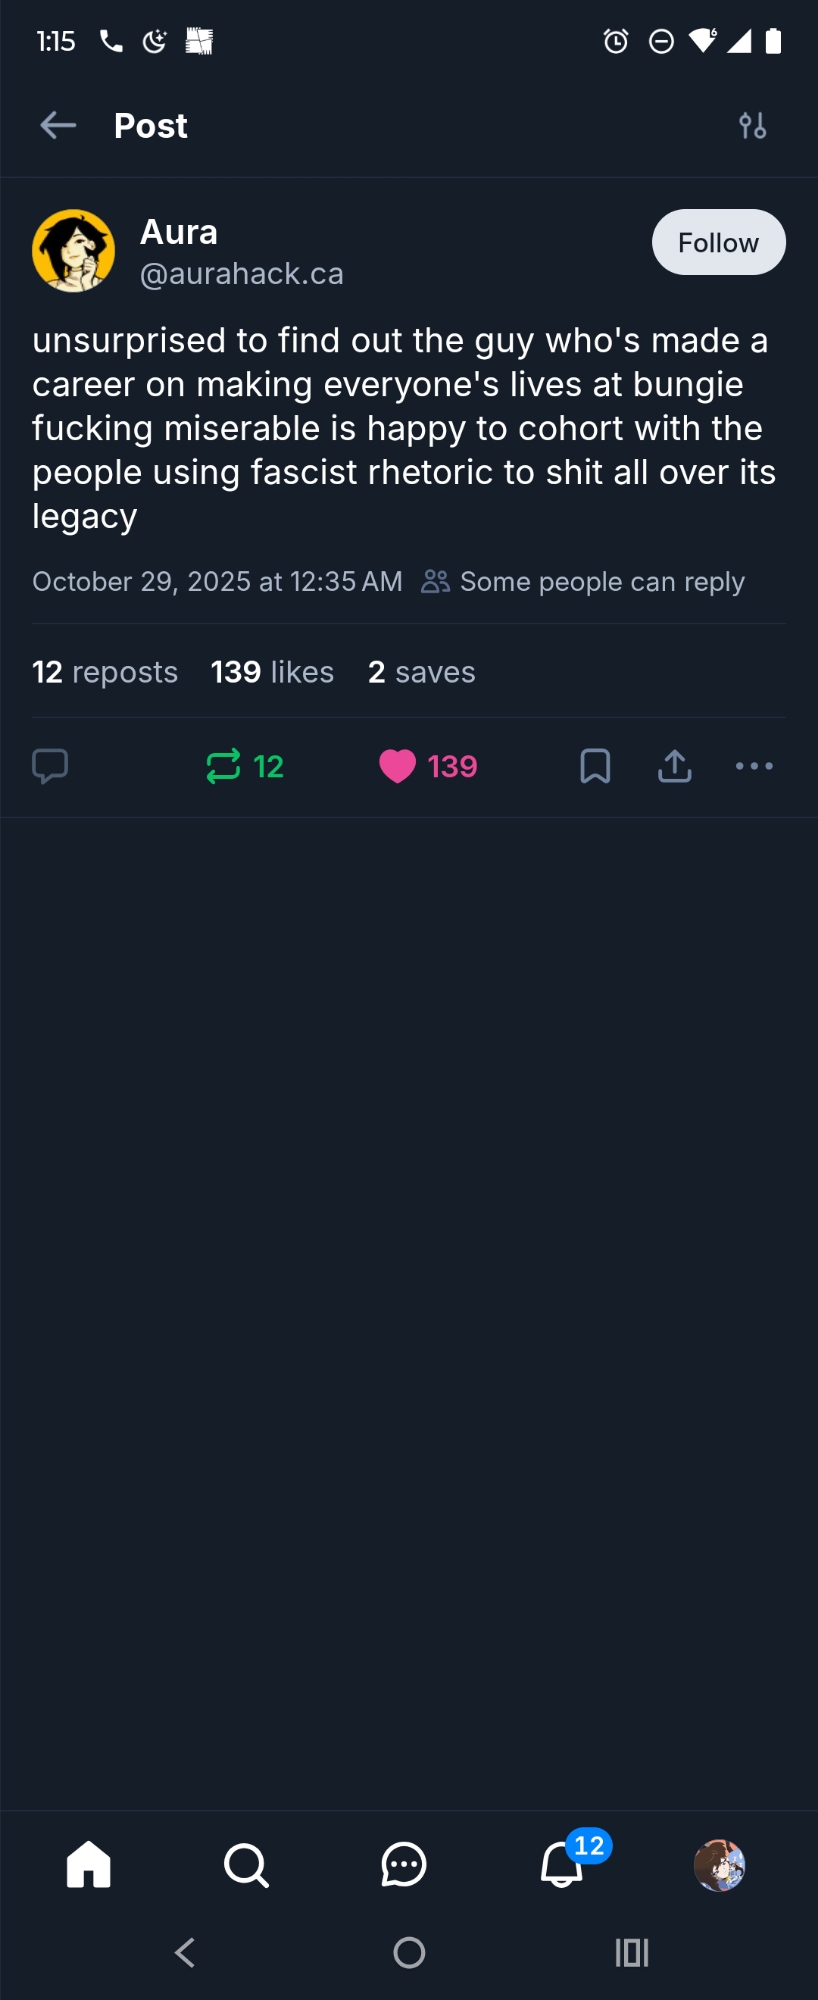Open my profile avatar tab

point(719,1865)
